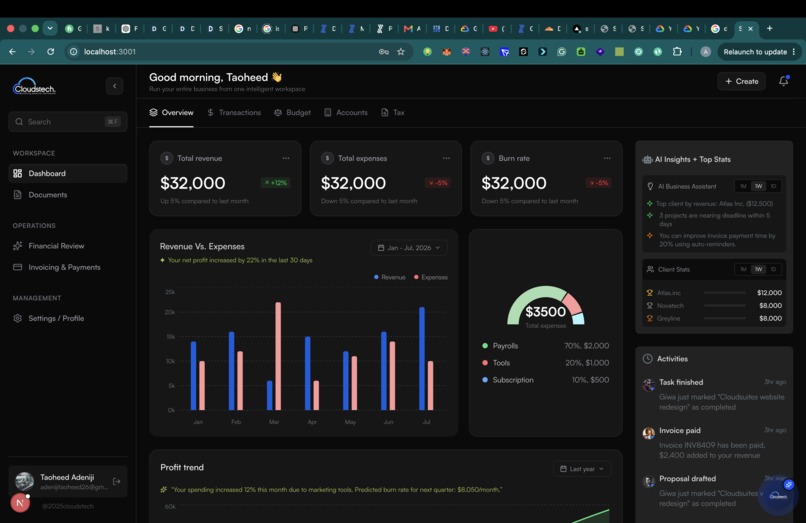Open a new browser tab
This screenshot has height=523, width=806.
click(770, 28)
